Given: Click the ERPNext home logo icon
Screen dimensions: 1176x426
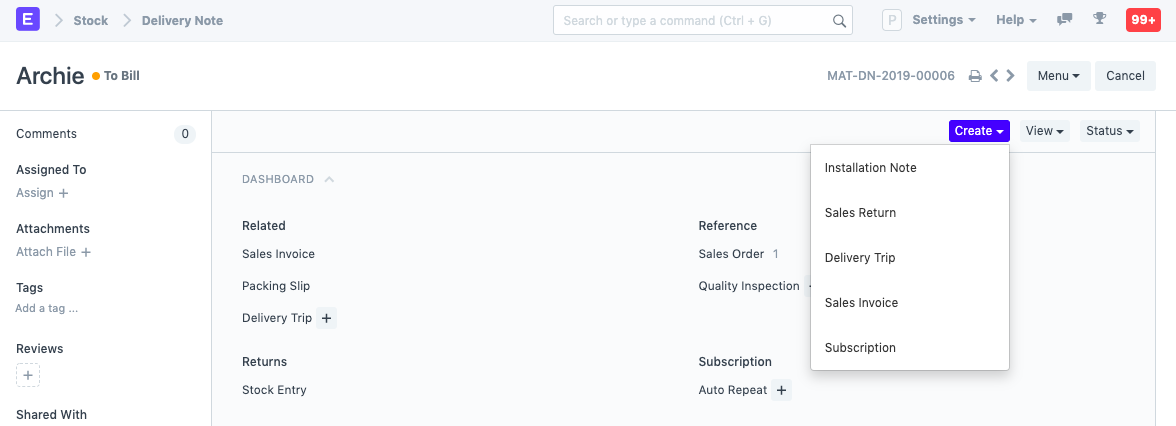Looking at the screenshot, I should 28,20.
